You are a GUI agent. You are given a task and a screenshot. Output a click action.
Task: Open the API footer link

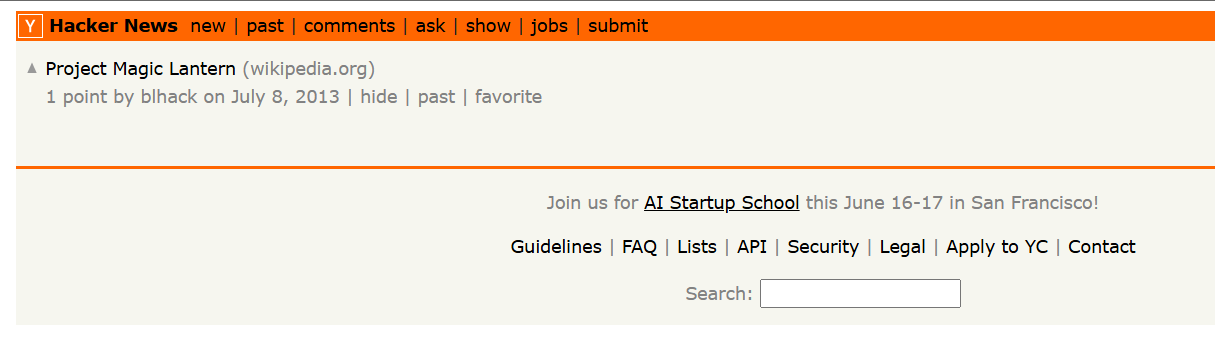click(752, 247)
